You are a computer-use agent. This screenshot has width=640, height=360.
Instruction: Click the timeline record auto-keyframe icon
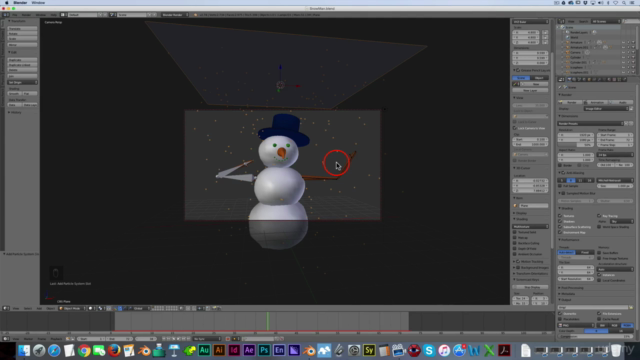click(228, 339)
